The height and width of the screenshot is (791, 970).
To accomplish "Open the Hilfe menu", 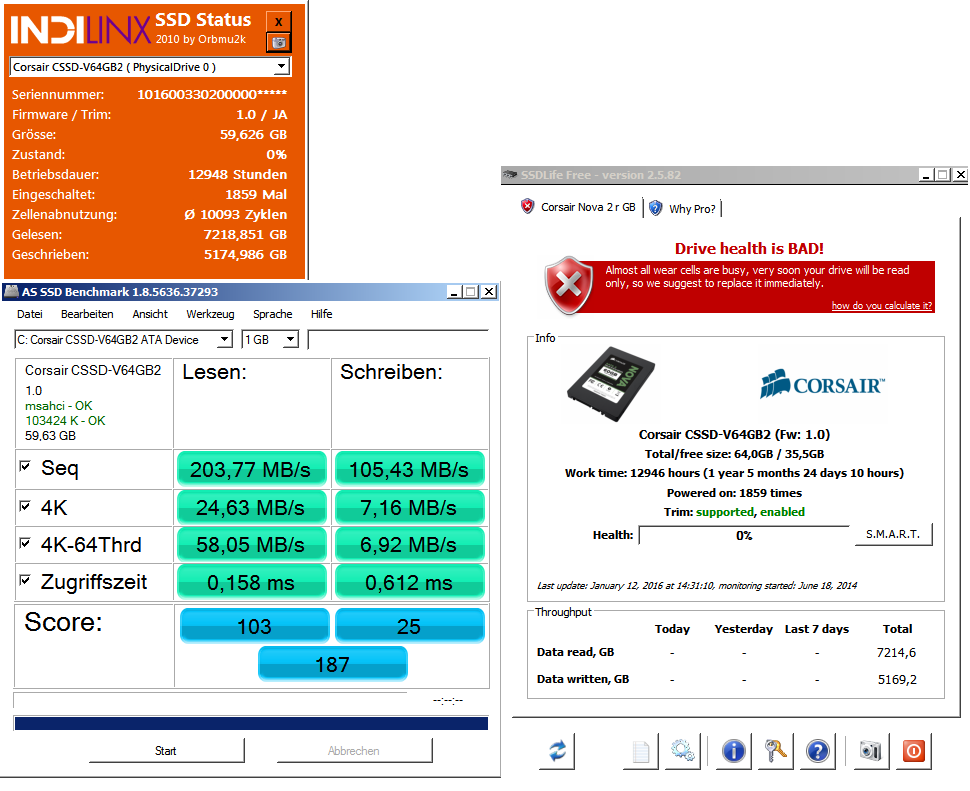I will pyautogui.click(x=322, y=314).
